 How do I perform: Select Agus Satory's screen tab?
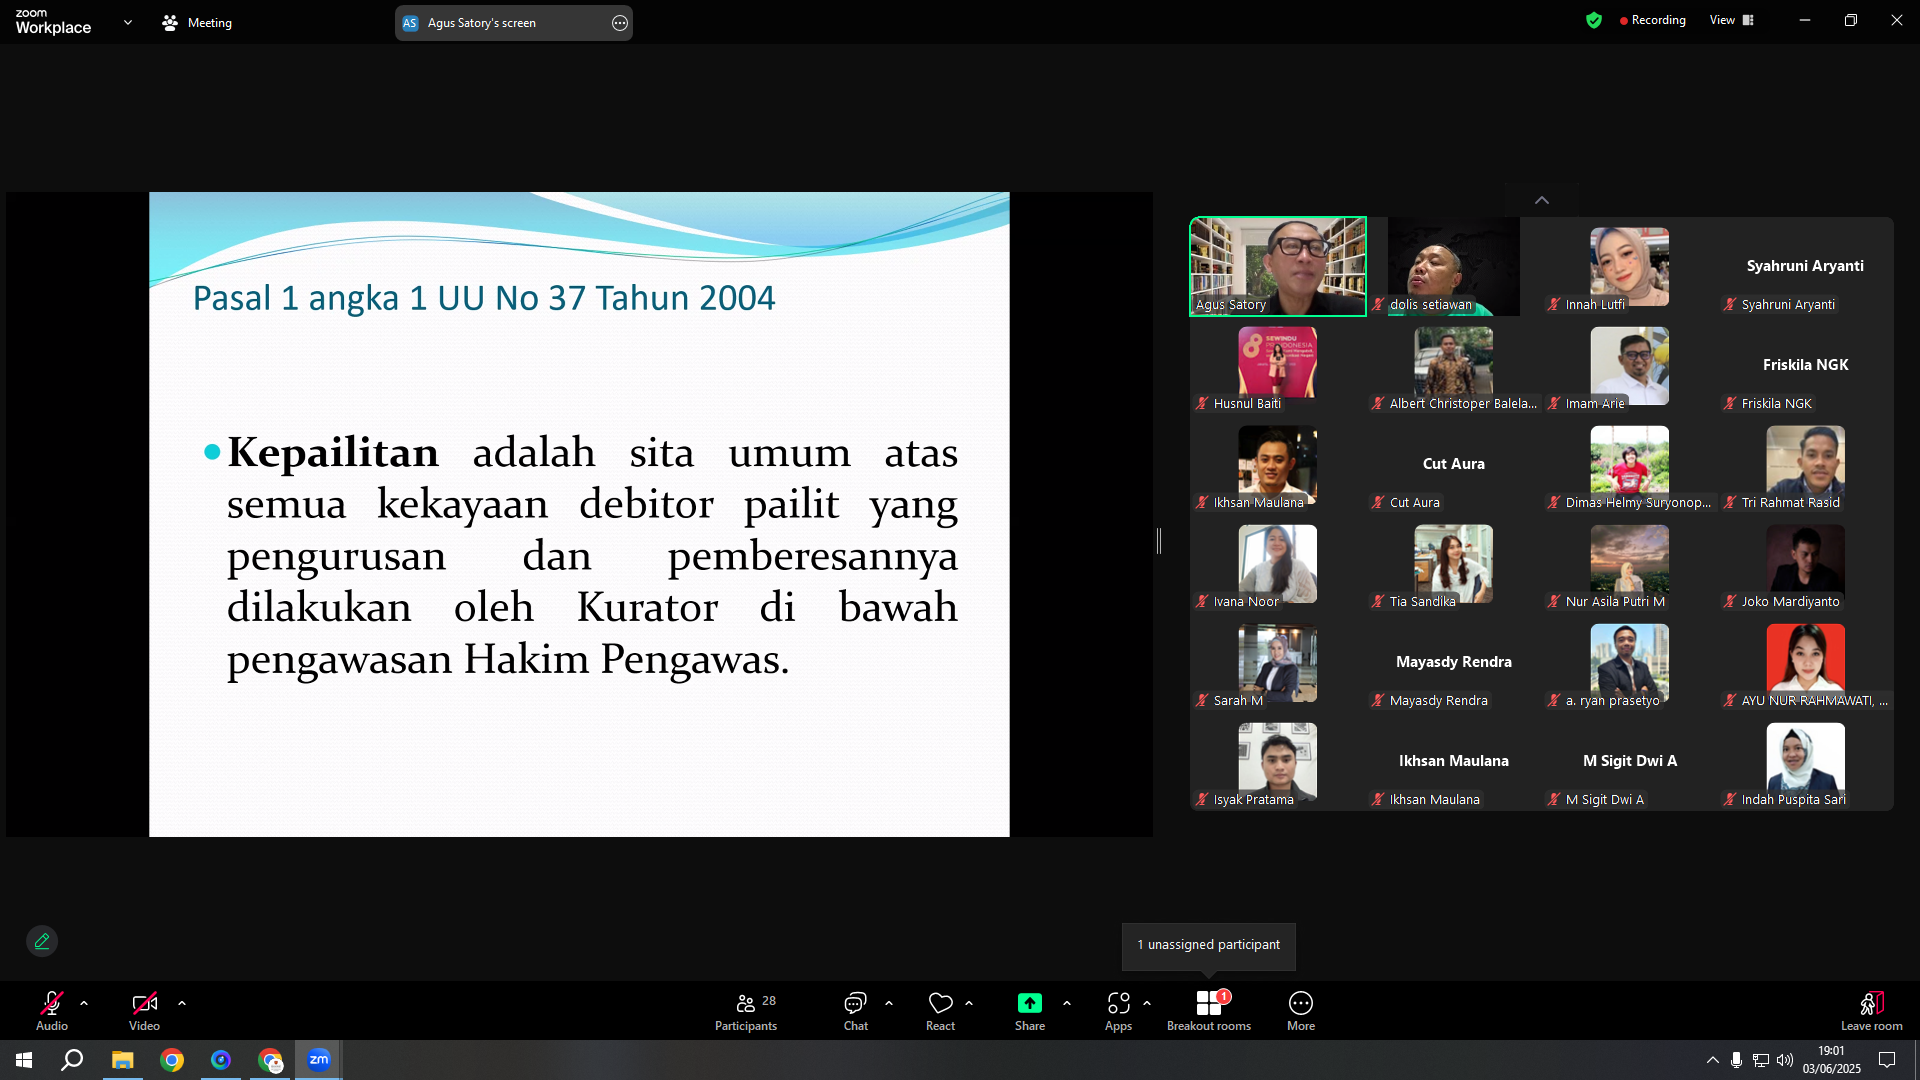[x=514, y=23]
